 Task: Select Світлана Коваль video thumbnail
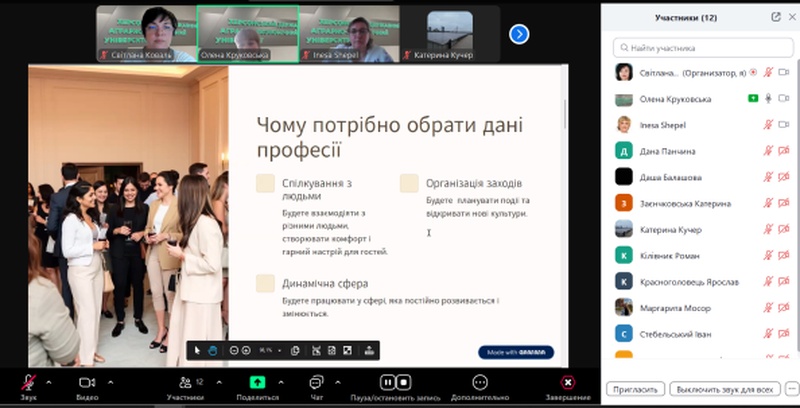pos(146,34)
